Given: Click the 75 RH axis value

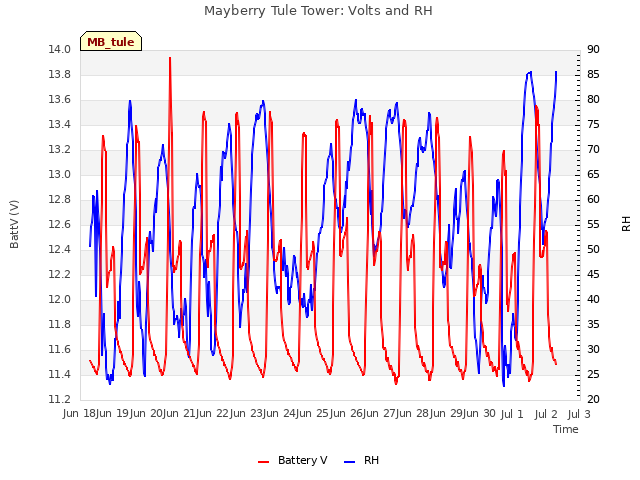Looking at the screenshot, I should (x=593, y=124).
